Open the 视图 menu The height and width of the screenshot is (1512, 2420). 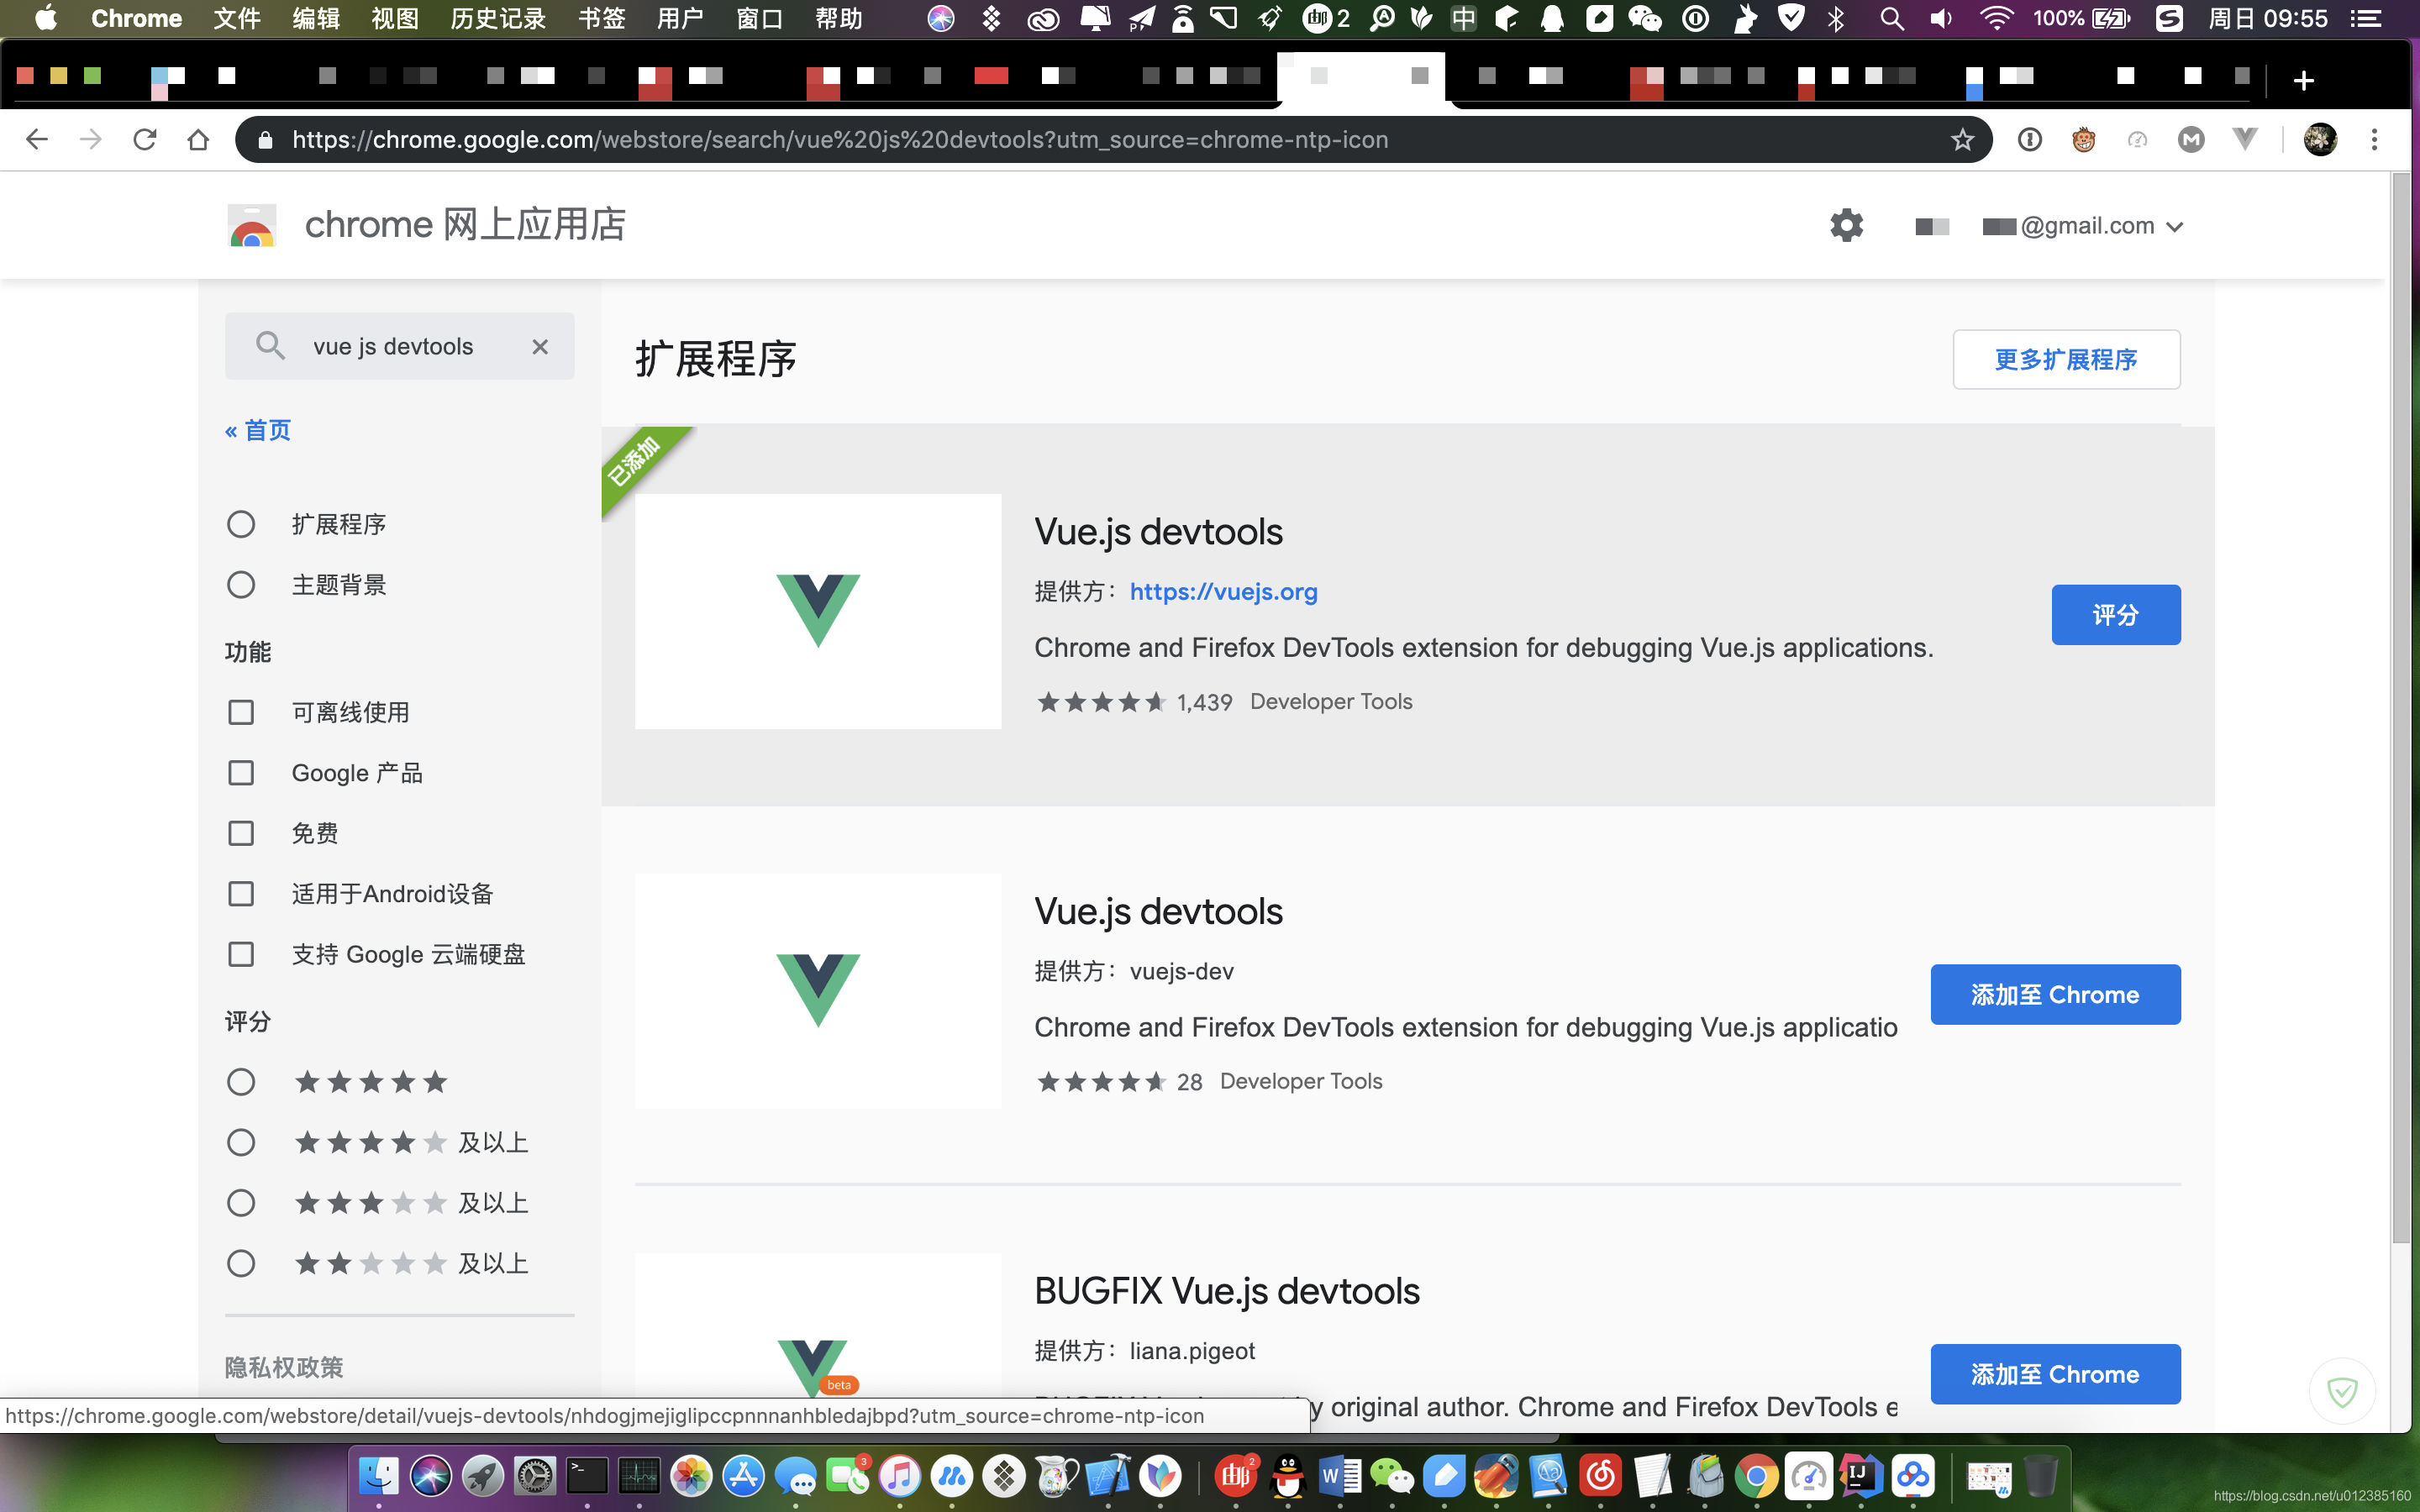pyautogui.click(x=395, y=18)
